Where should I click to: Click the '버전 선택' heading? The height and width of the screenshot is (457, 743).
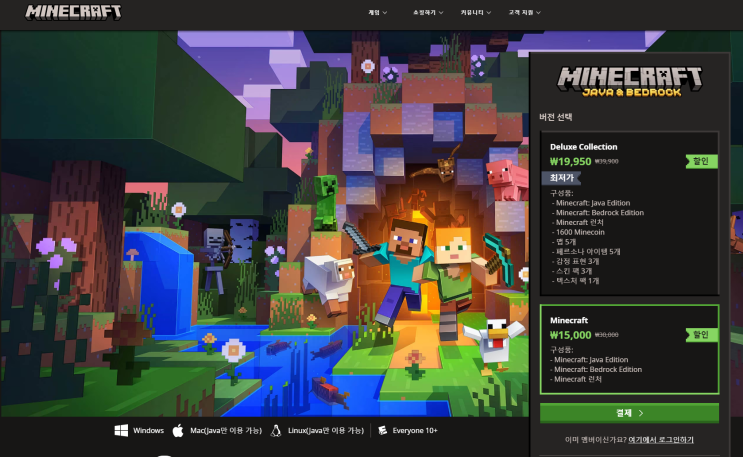coord(555,117)
